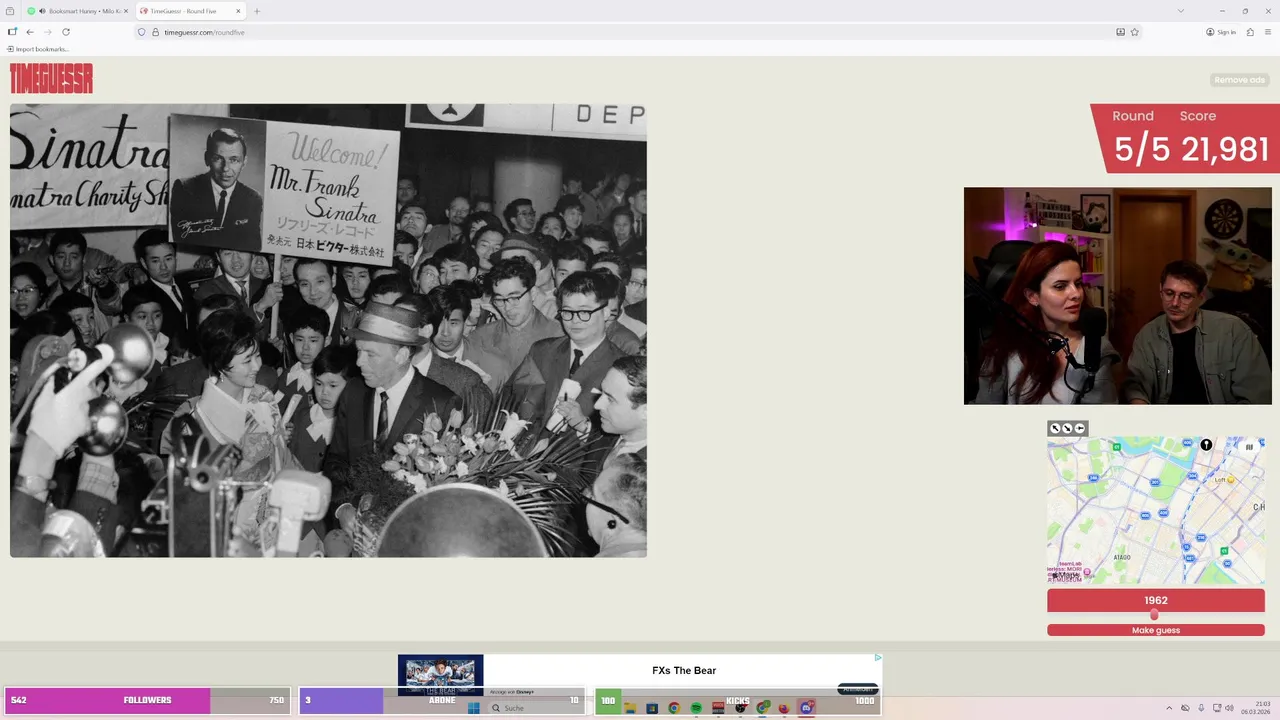Viewport: 1280px width, 720px height.
Task: Toggle reader view in address bar
Action: tap(1120, 32)
